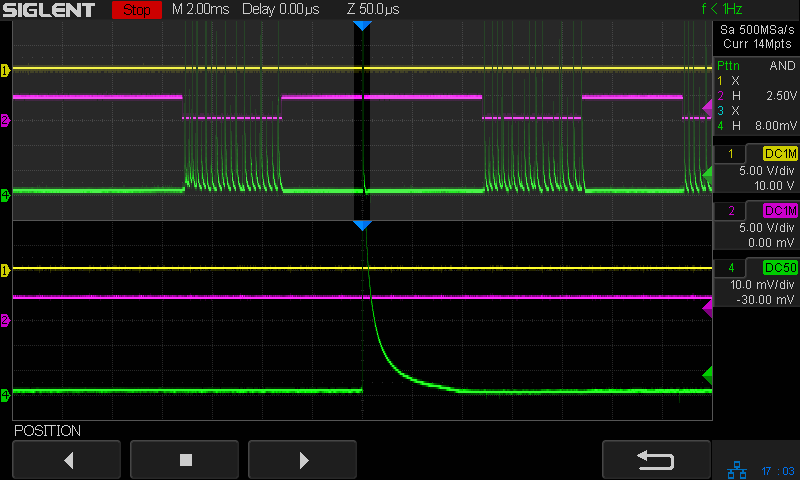
Task: Click channel 1 10.00 V offset value
Action: tap(774, 186)
